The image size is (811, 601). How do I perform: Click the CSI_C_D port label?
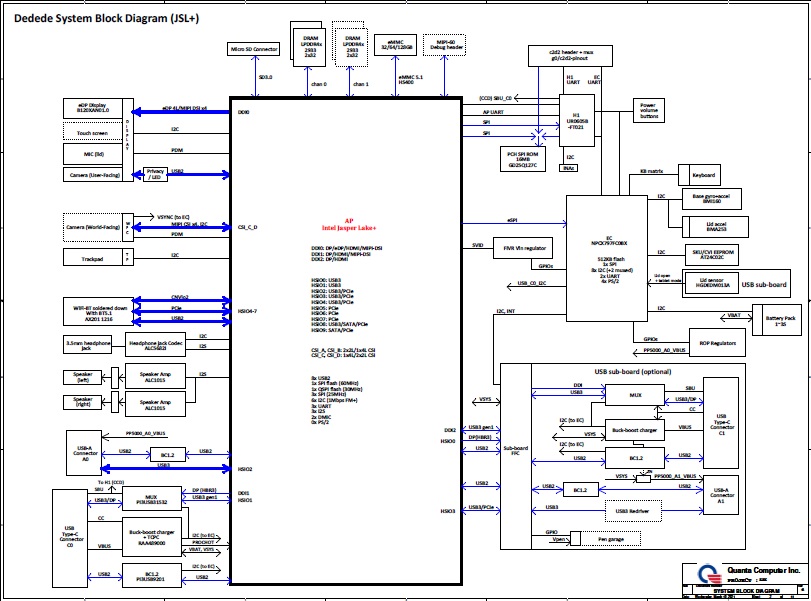tap(247, 227)
